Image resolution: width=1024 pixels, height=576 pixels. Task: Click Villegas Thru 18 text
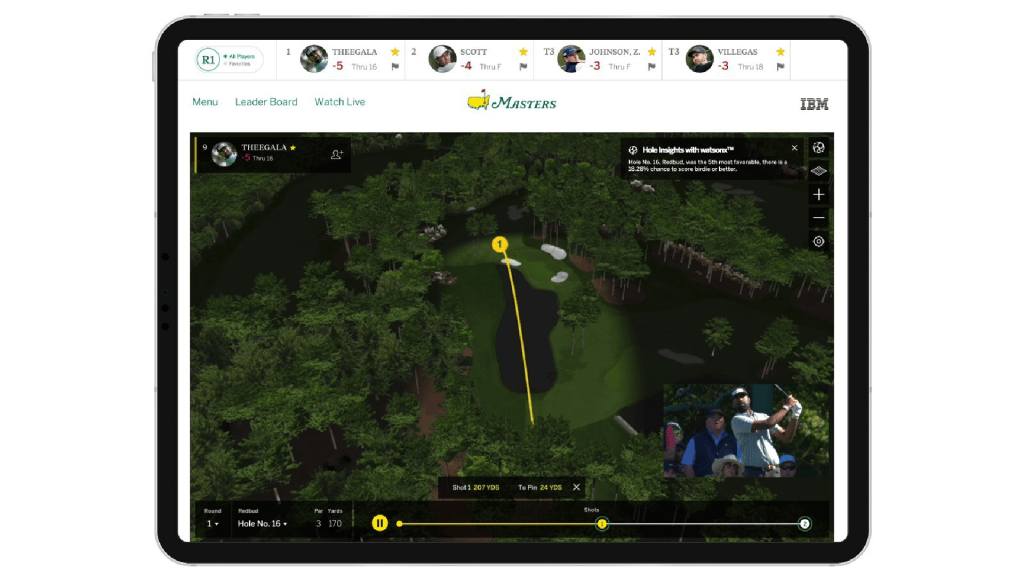click(x=750, y=67)
